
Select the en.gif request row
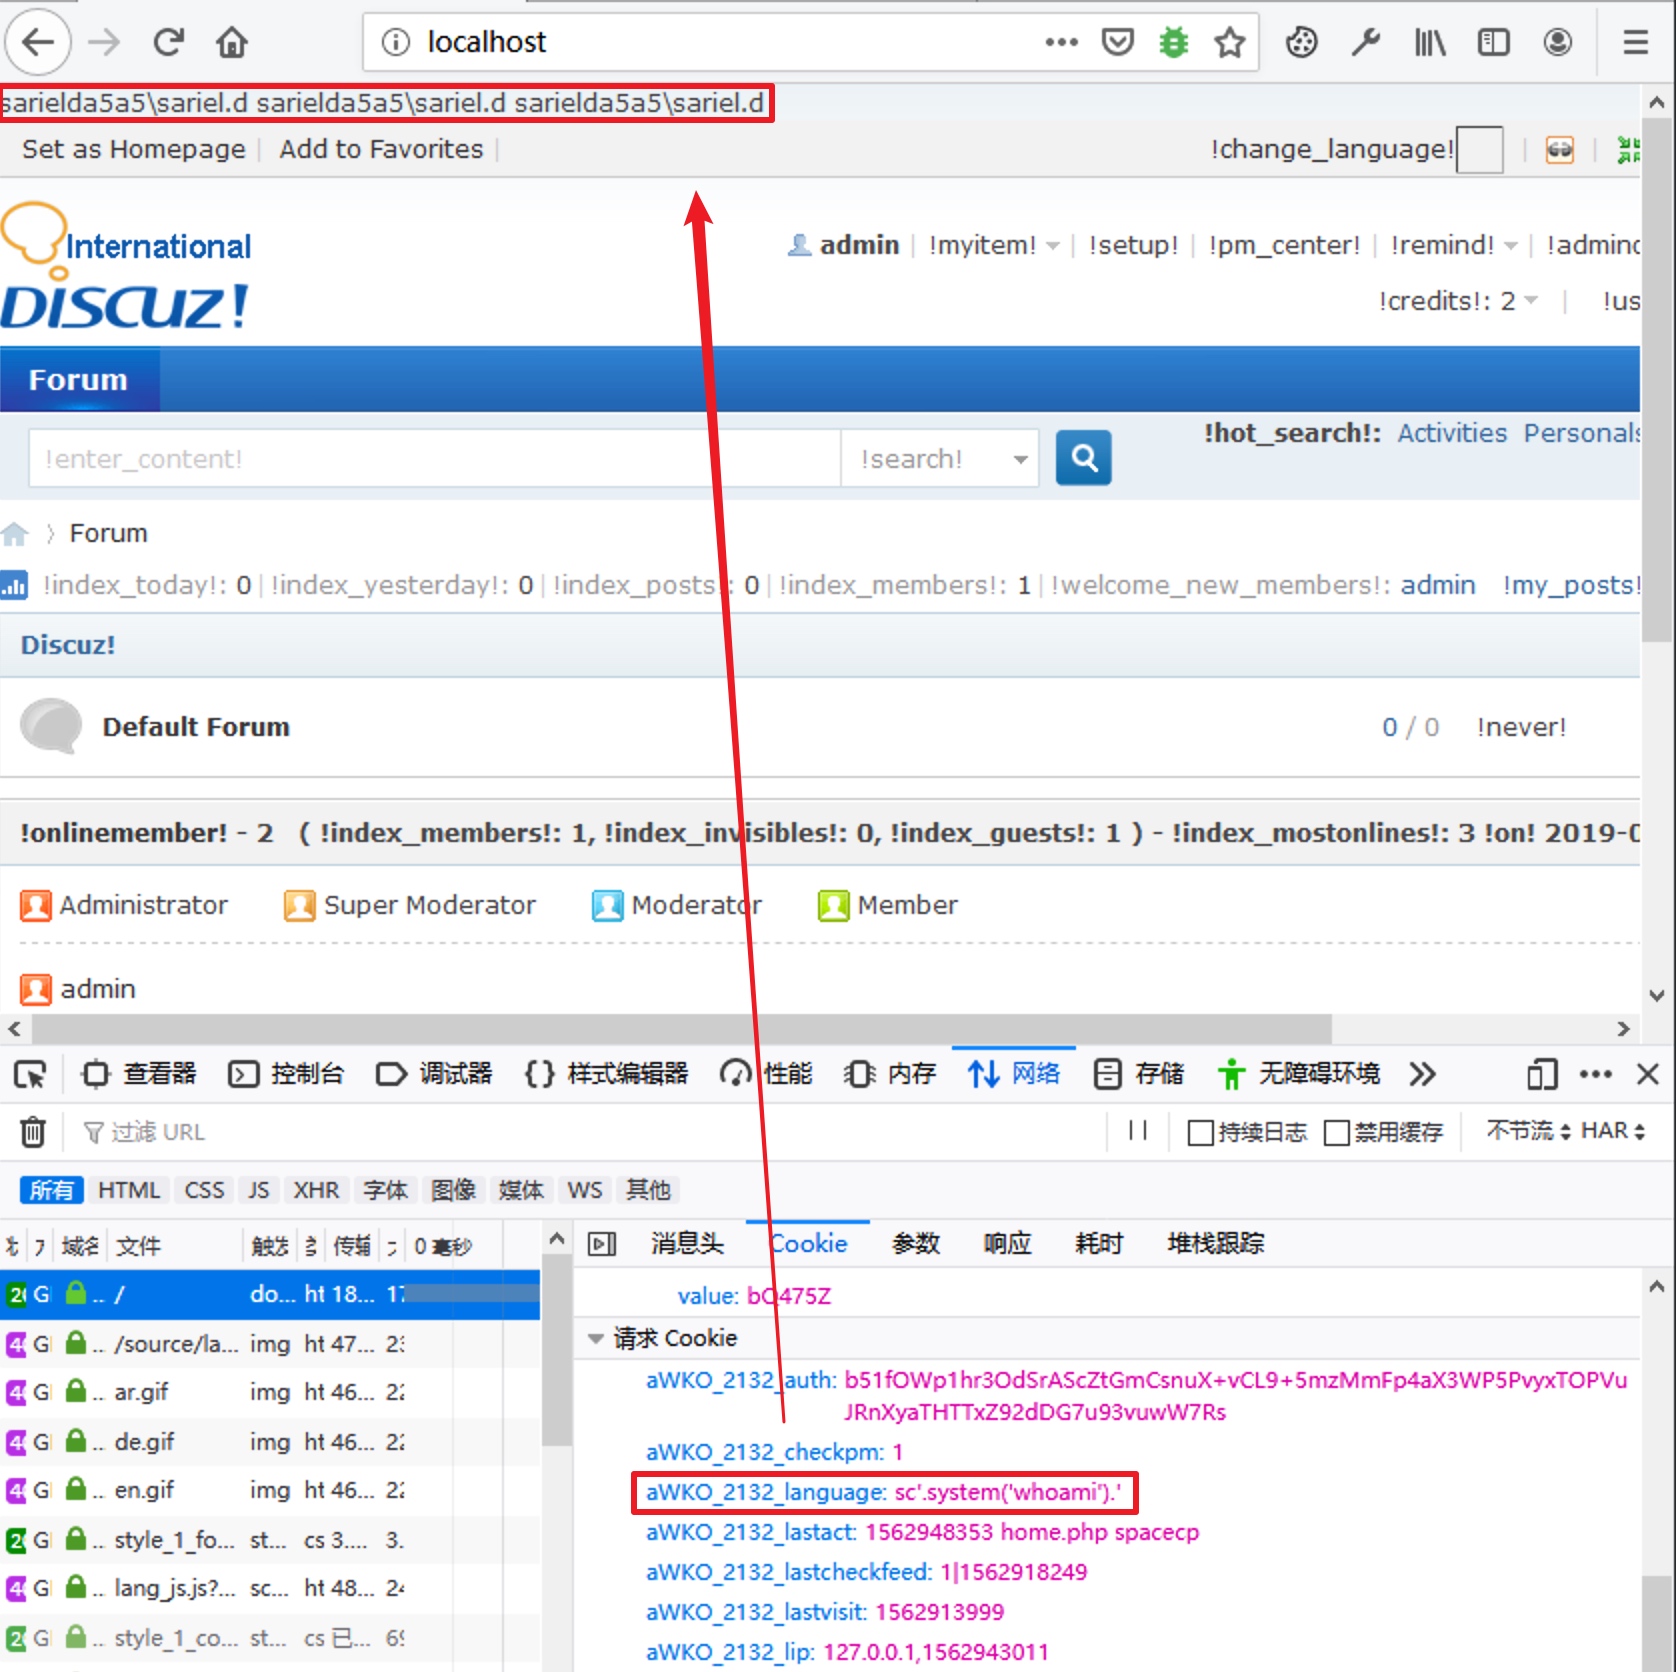point(270,1490)
